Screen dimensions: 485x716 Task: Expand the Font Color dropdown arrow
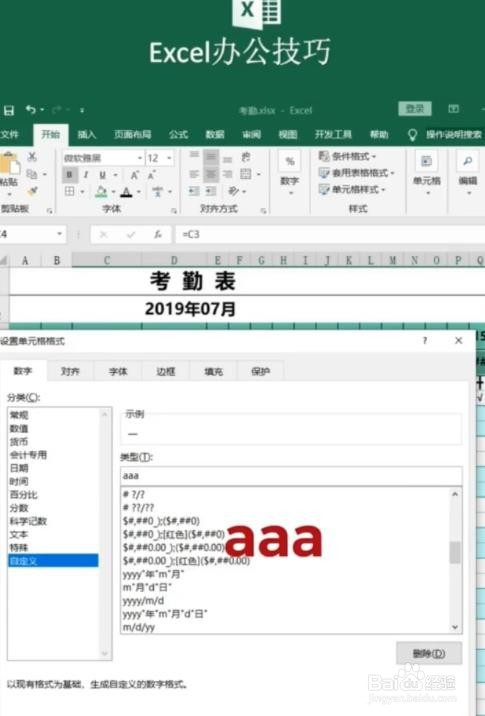[x=139, y=192]
